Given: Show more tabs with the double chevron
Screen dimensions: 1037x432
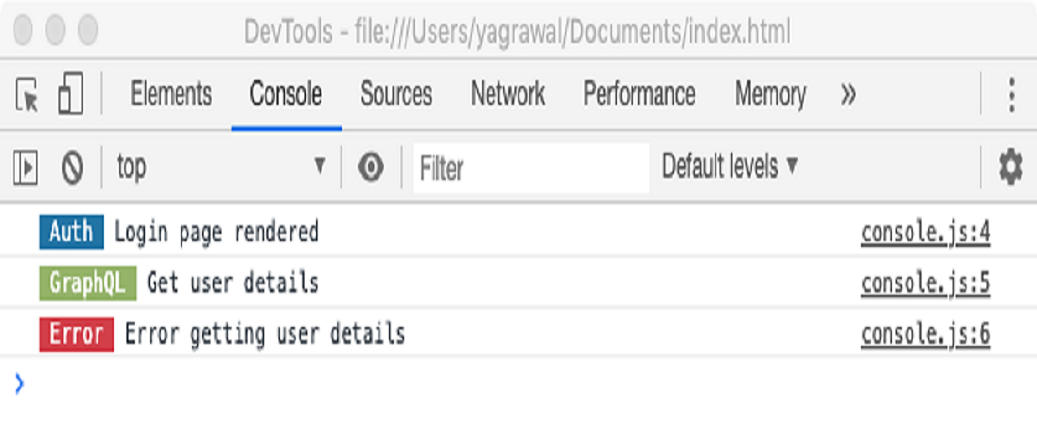Looking at the screenshot, I should click(848, 95).
